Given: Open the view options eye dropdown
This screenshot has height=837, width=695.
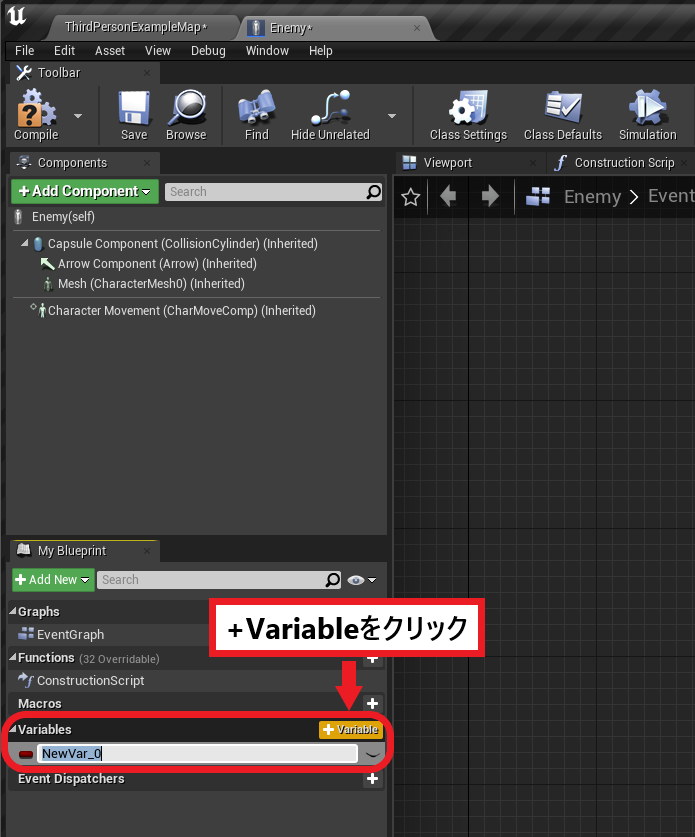Looking at the screenshot, I should [x=361, y=580].
